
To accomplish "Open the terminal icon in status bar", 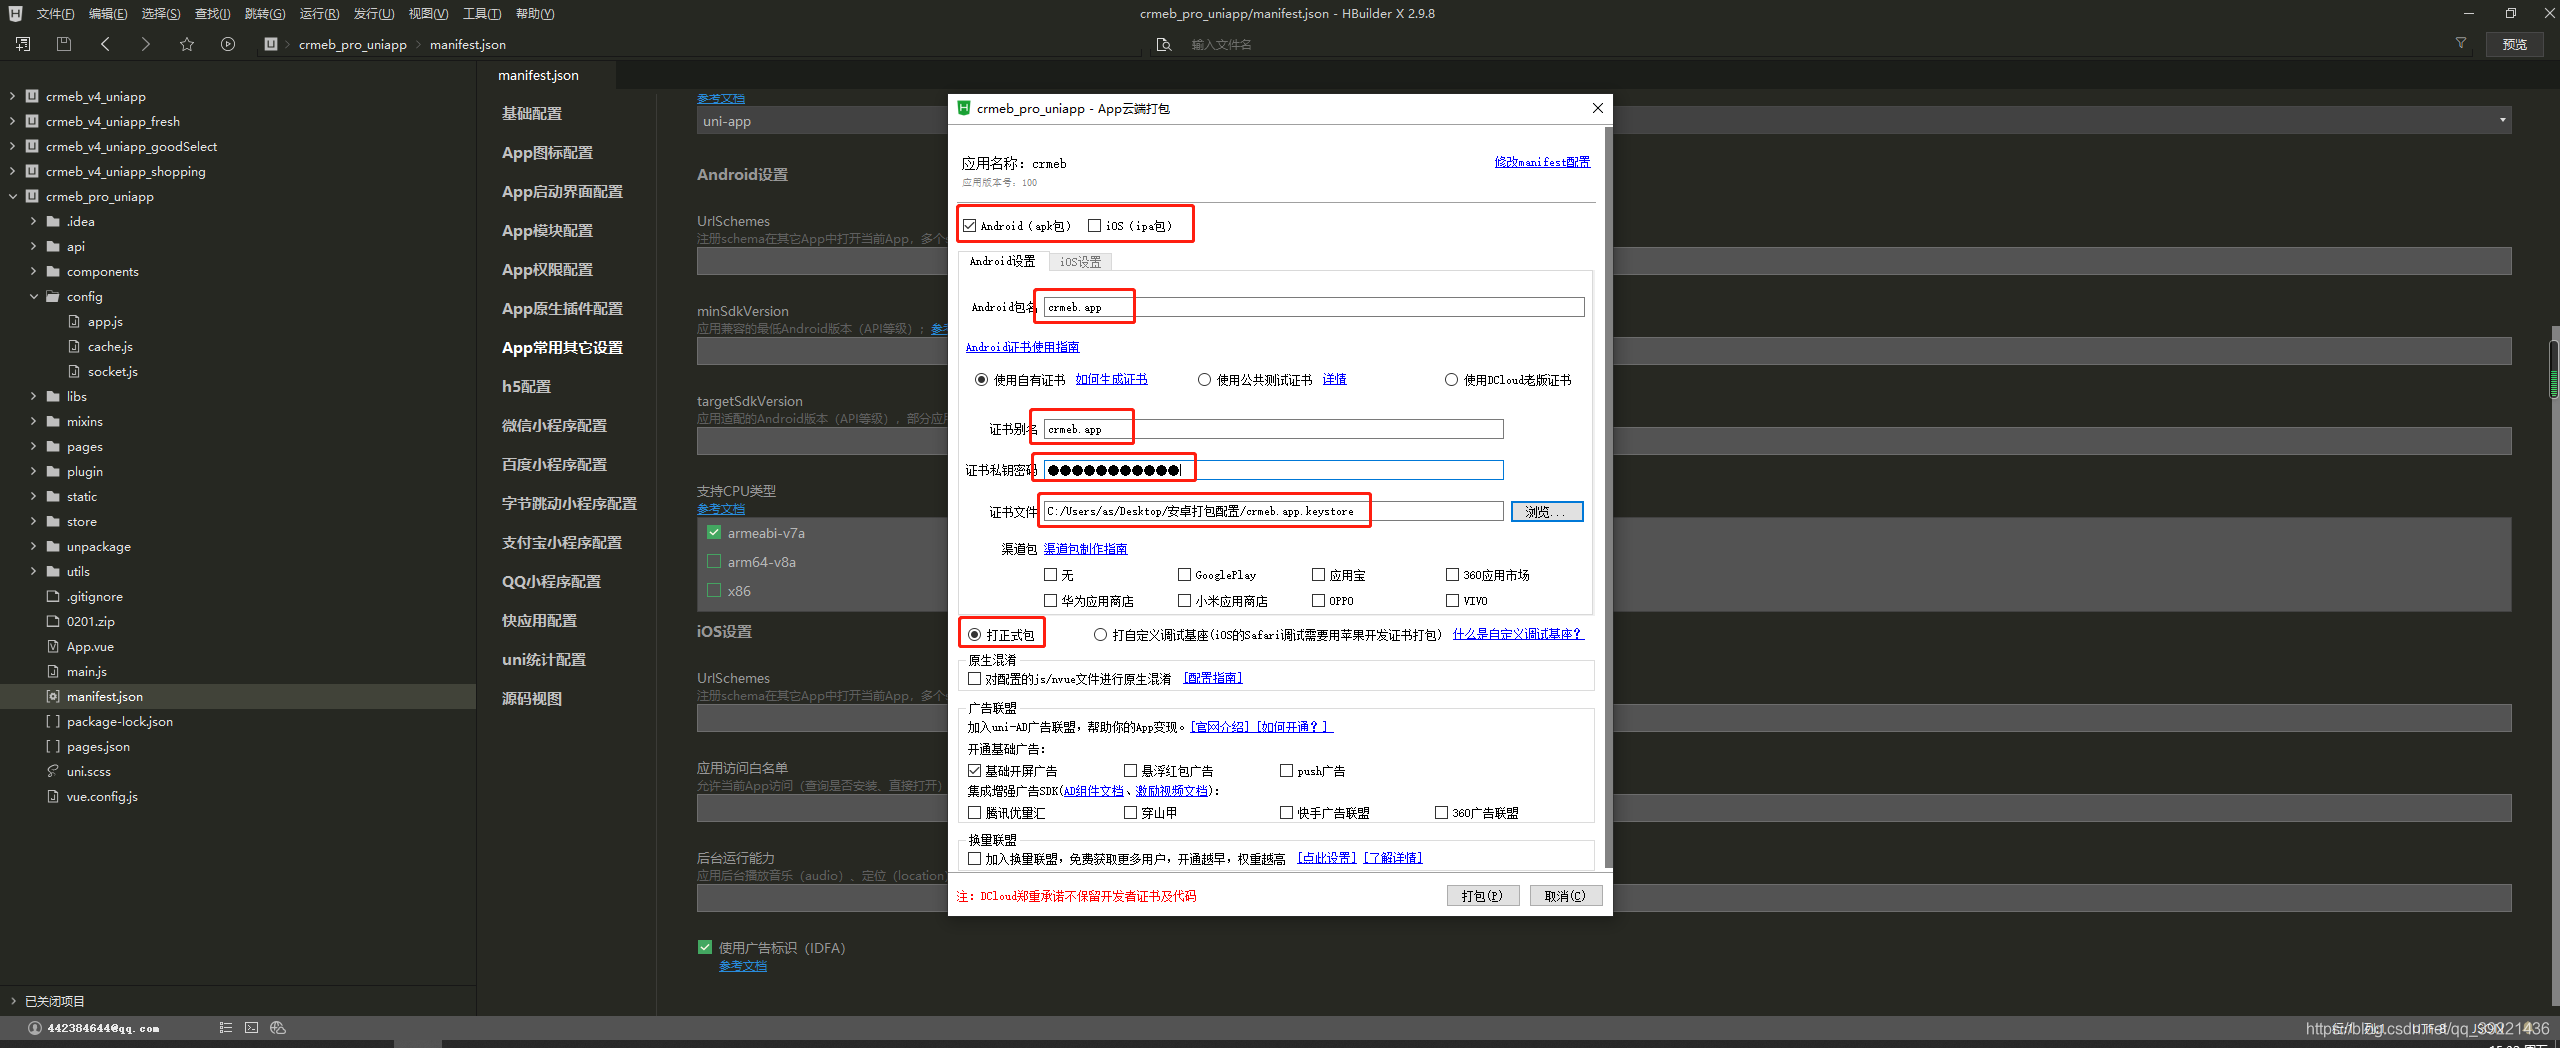I will pos(251,1027).
